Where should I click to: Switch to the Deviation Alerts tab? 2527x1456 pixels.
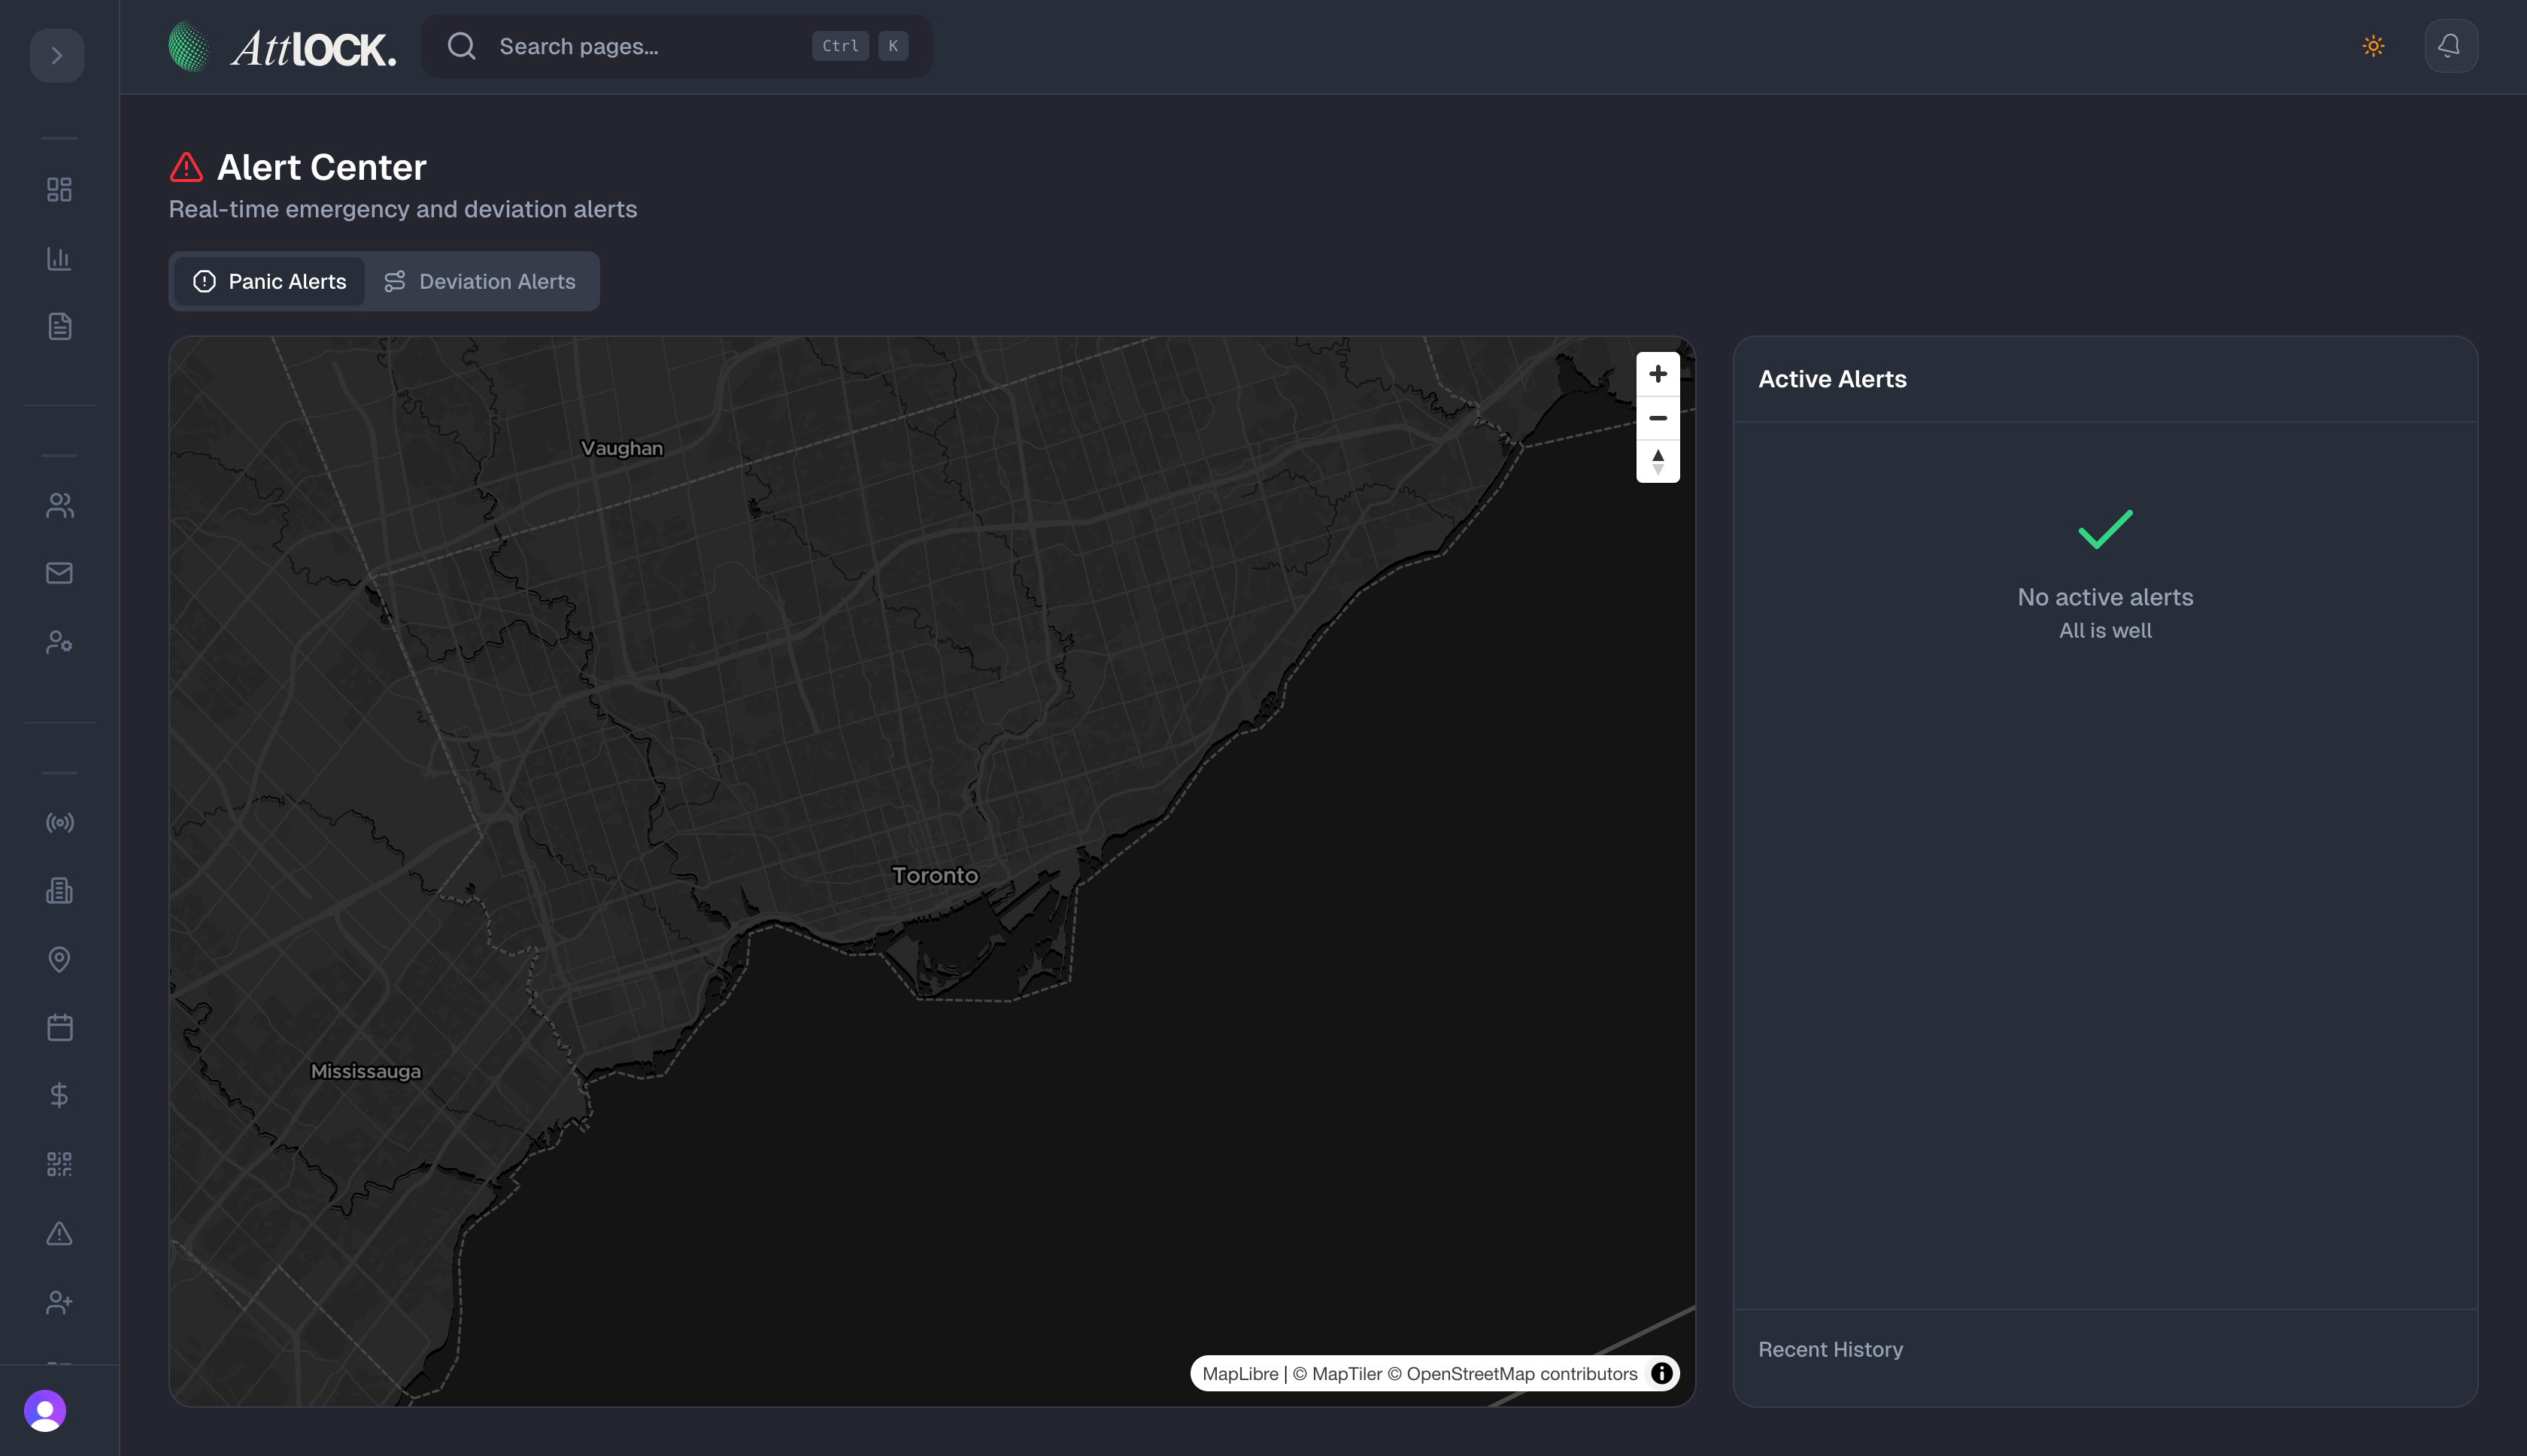(480, 282)
